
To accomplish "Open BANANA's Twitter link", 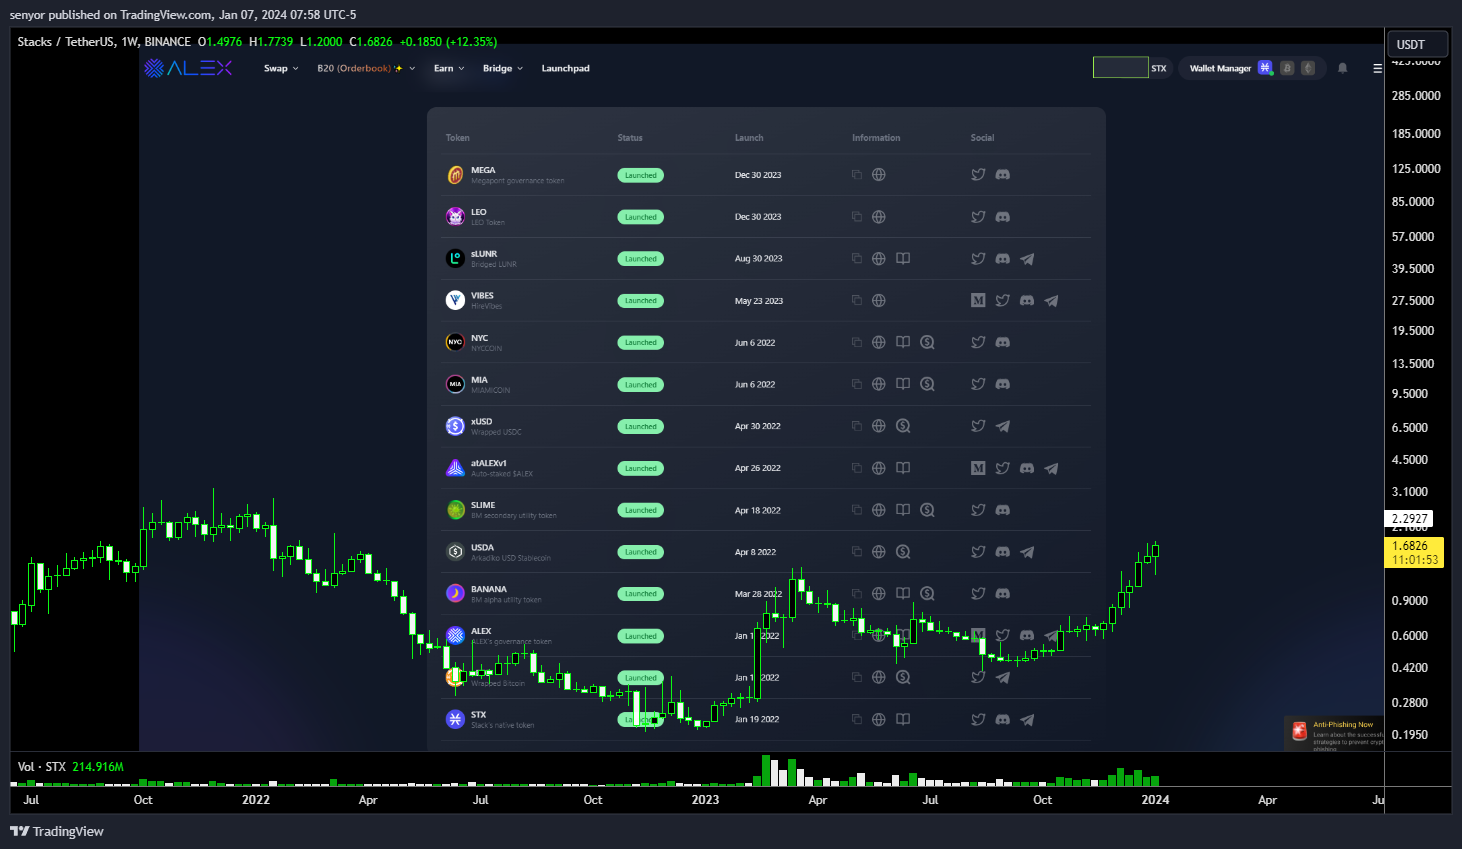I will (x=978, y=594).
